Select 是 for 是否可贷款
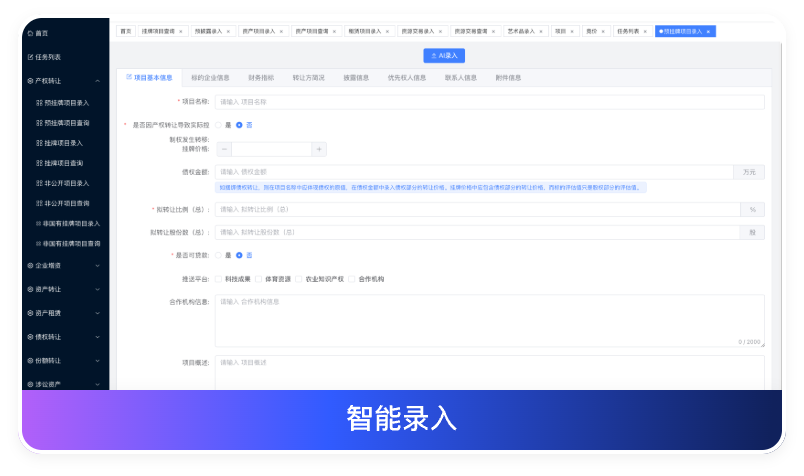This screenshot has height=476, width=804. tap(218, 255)
